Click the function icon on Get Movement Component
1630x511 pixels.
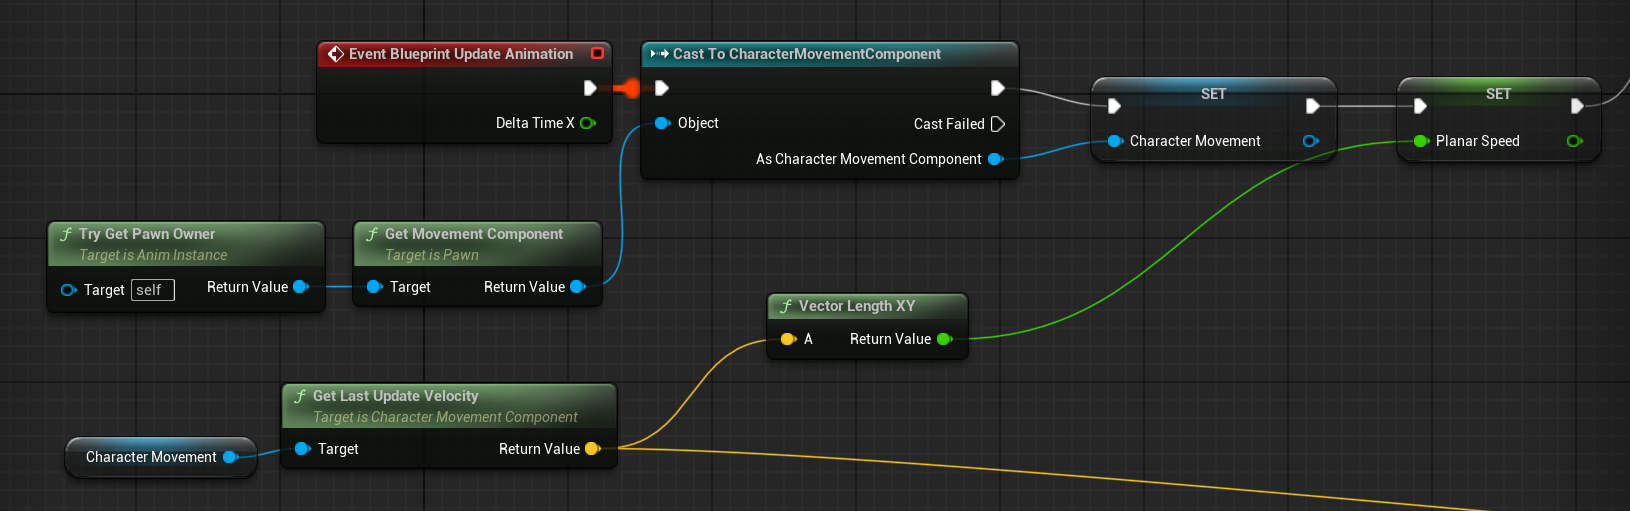coord(372,234)
